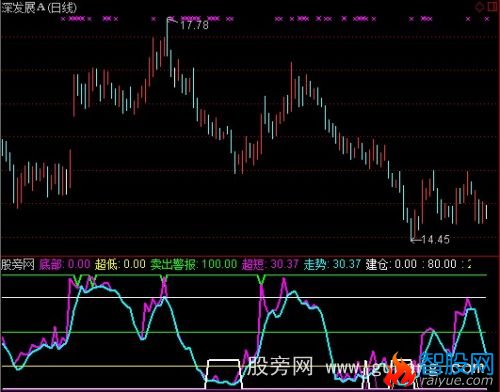This screenshot has width=500, height=392.
Task: Click the 80.00 value in indicator header
Action: click(x=442, y=264)
